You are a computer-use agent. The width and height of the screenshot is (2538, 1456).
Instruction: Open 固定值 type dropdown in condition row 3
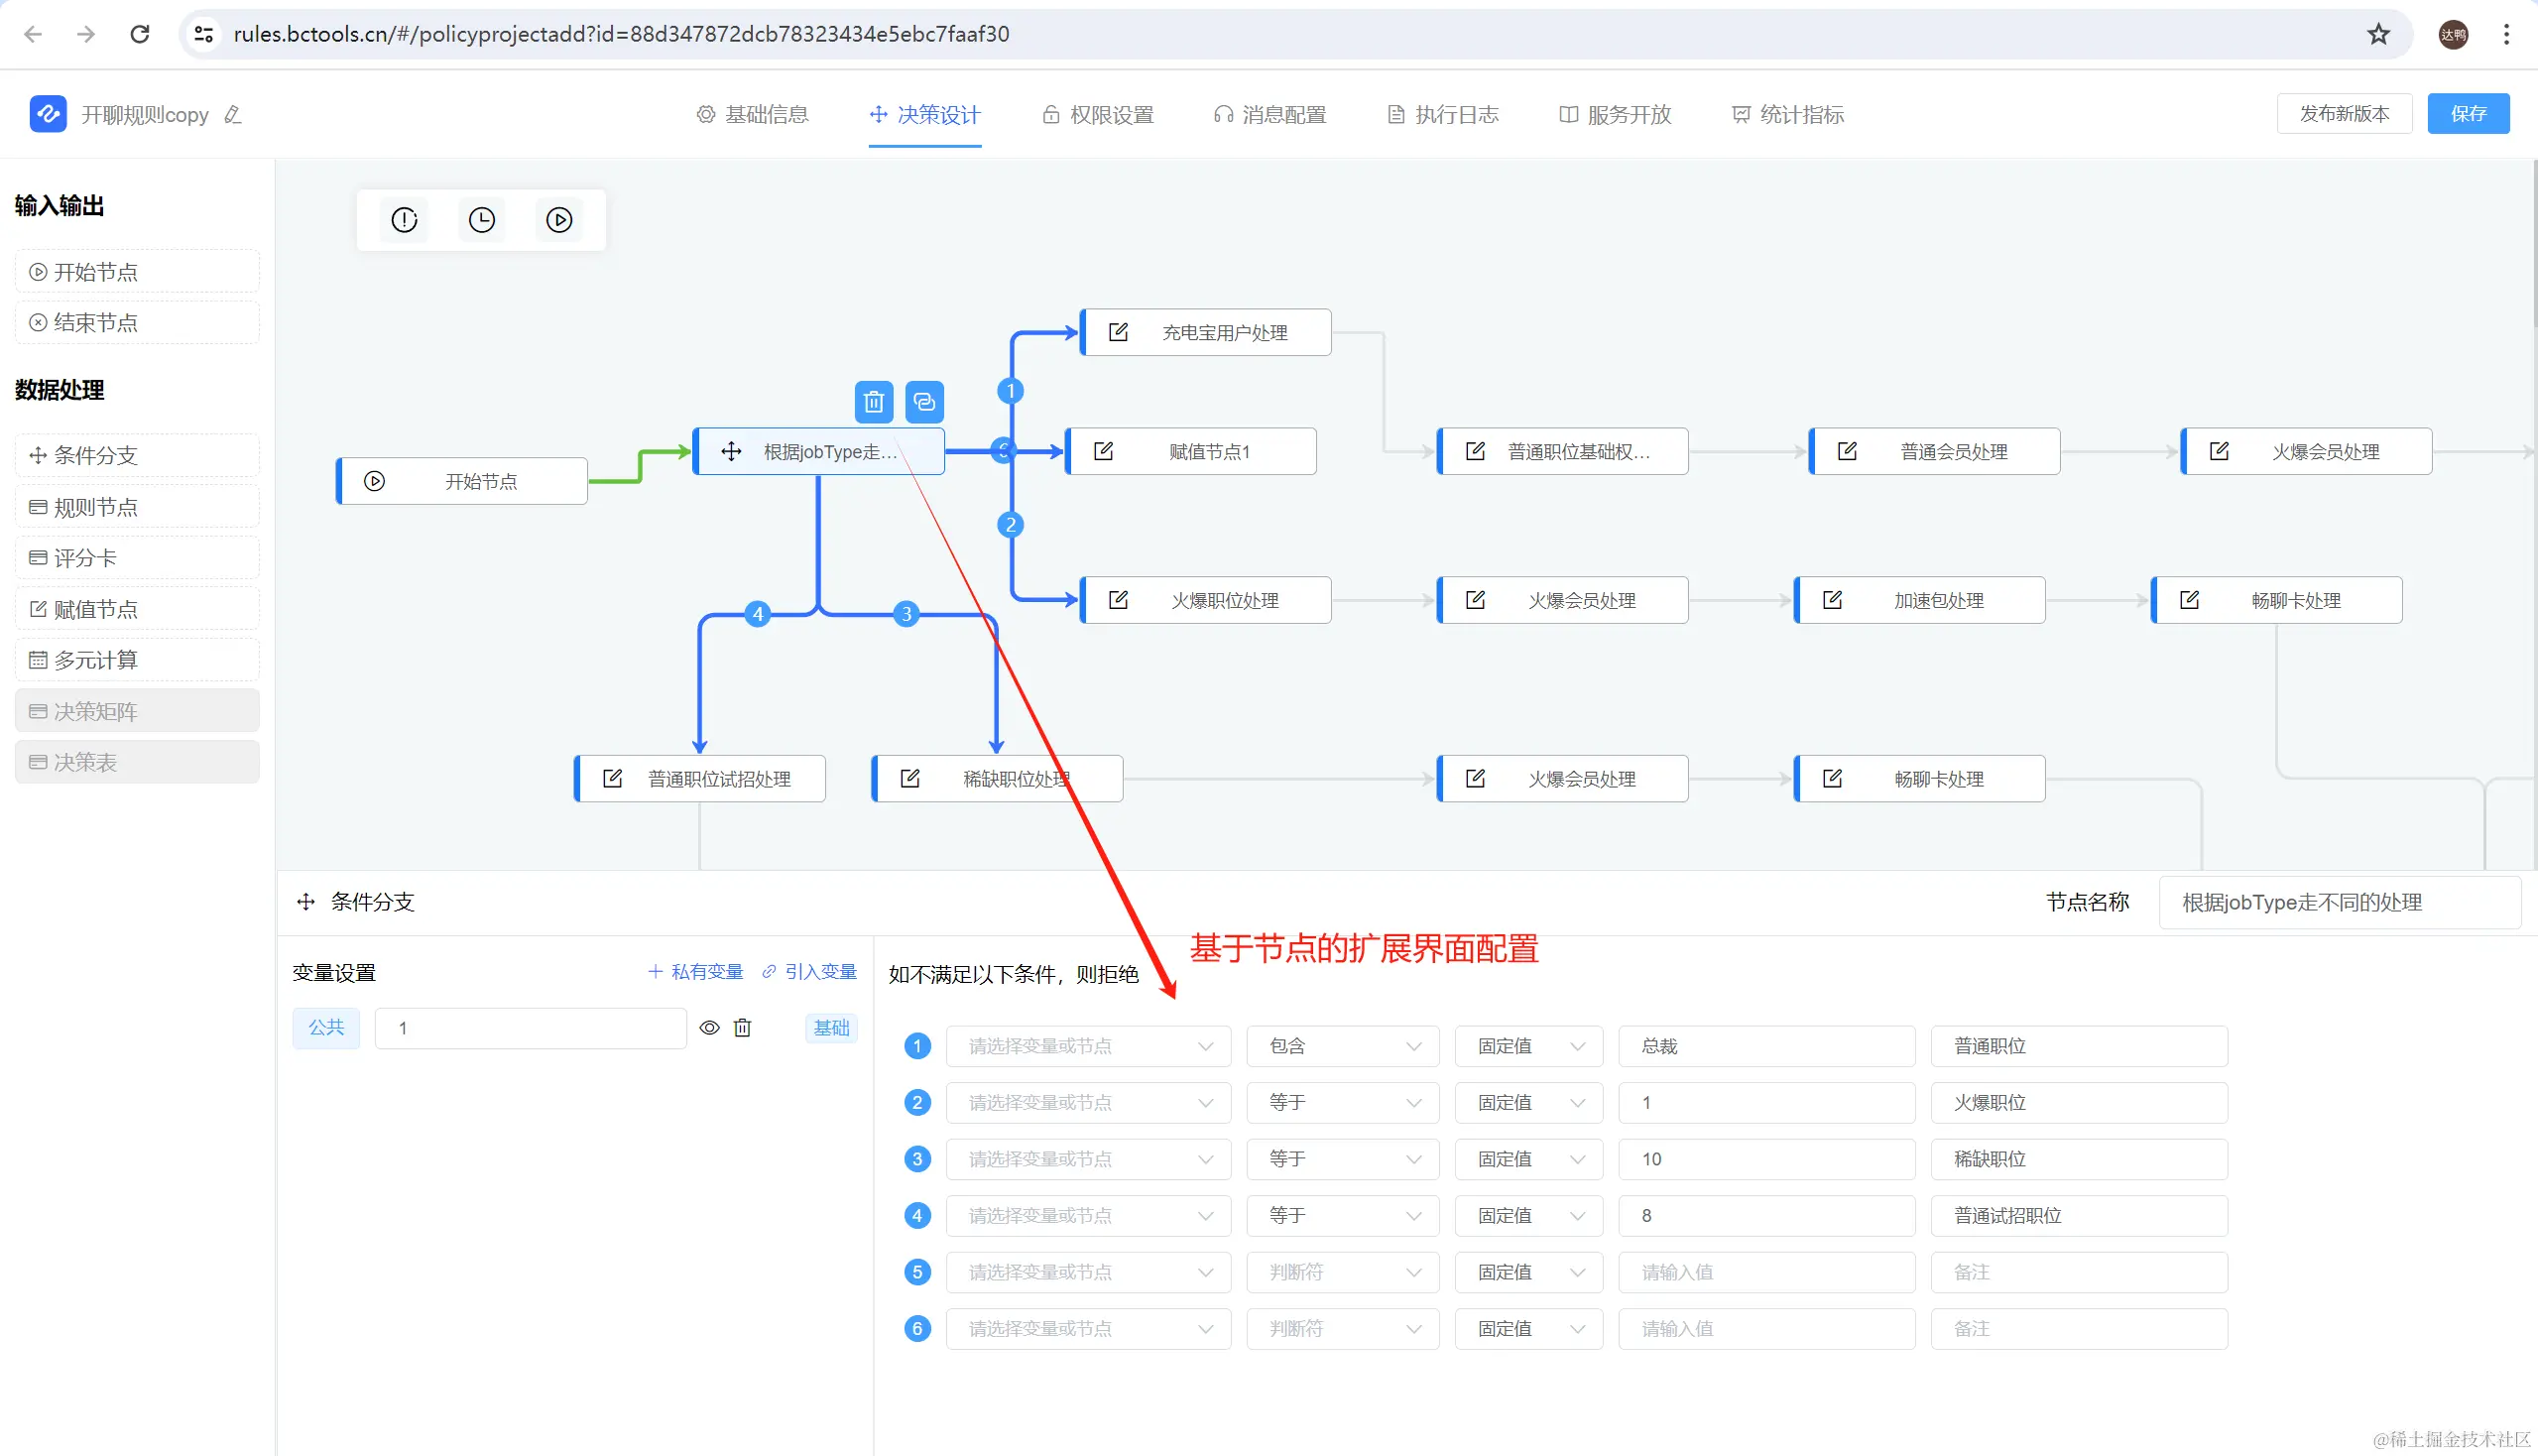(x=1528, y=1159)
